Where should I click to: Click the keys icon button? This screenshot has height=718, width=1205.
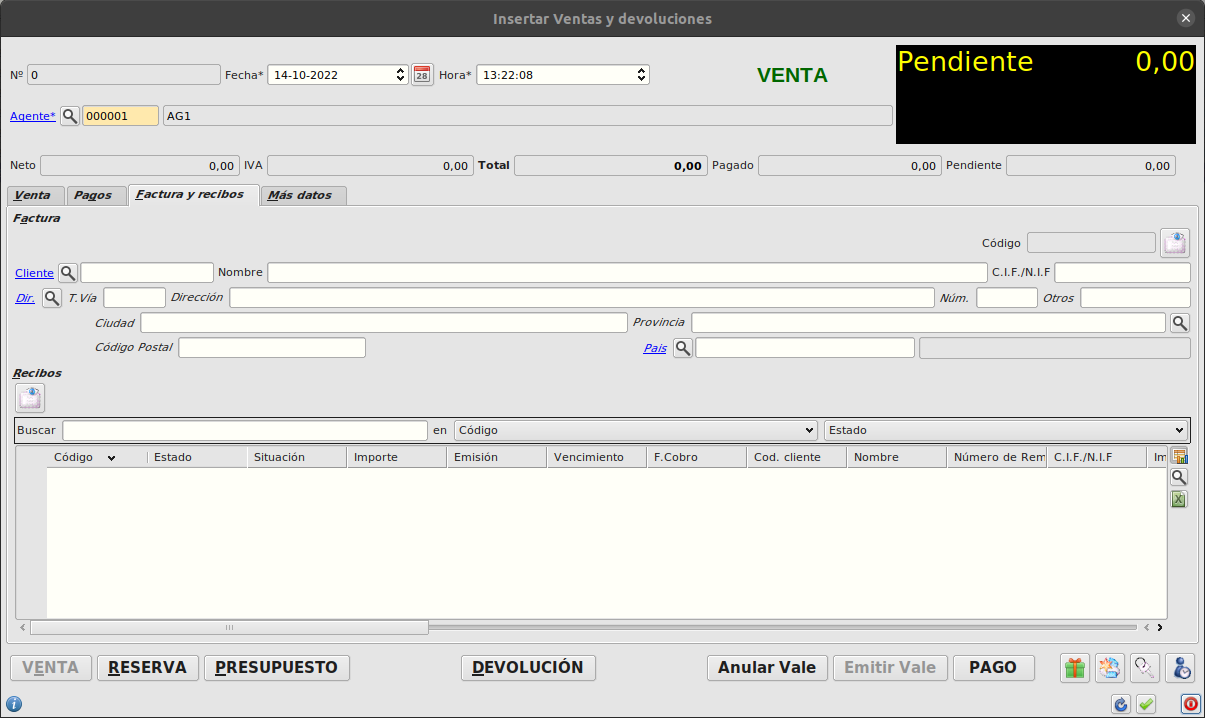point(1145,668)
